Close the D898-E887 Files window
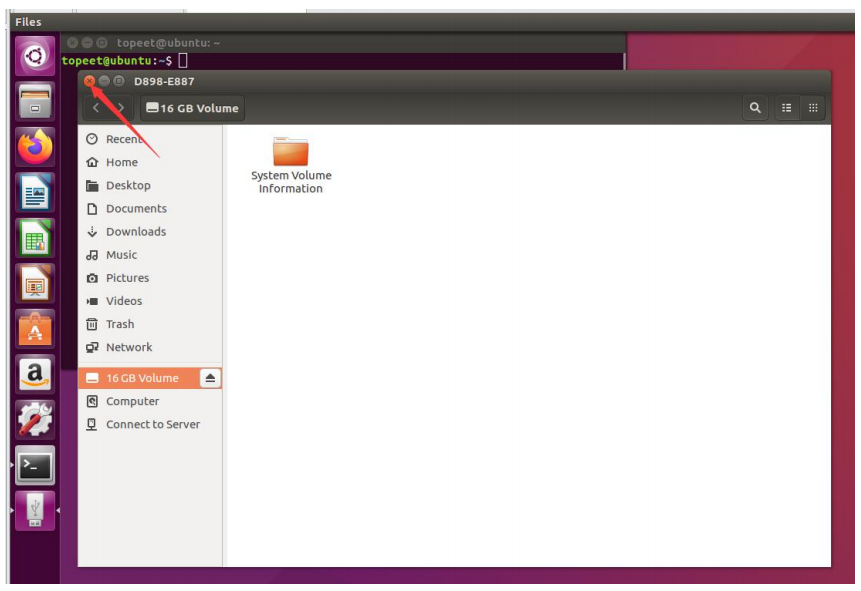861x591 pixels. point(89,81)
